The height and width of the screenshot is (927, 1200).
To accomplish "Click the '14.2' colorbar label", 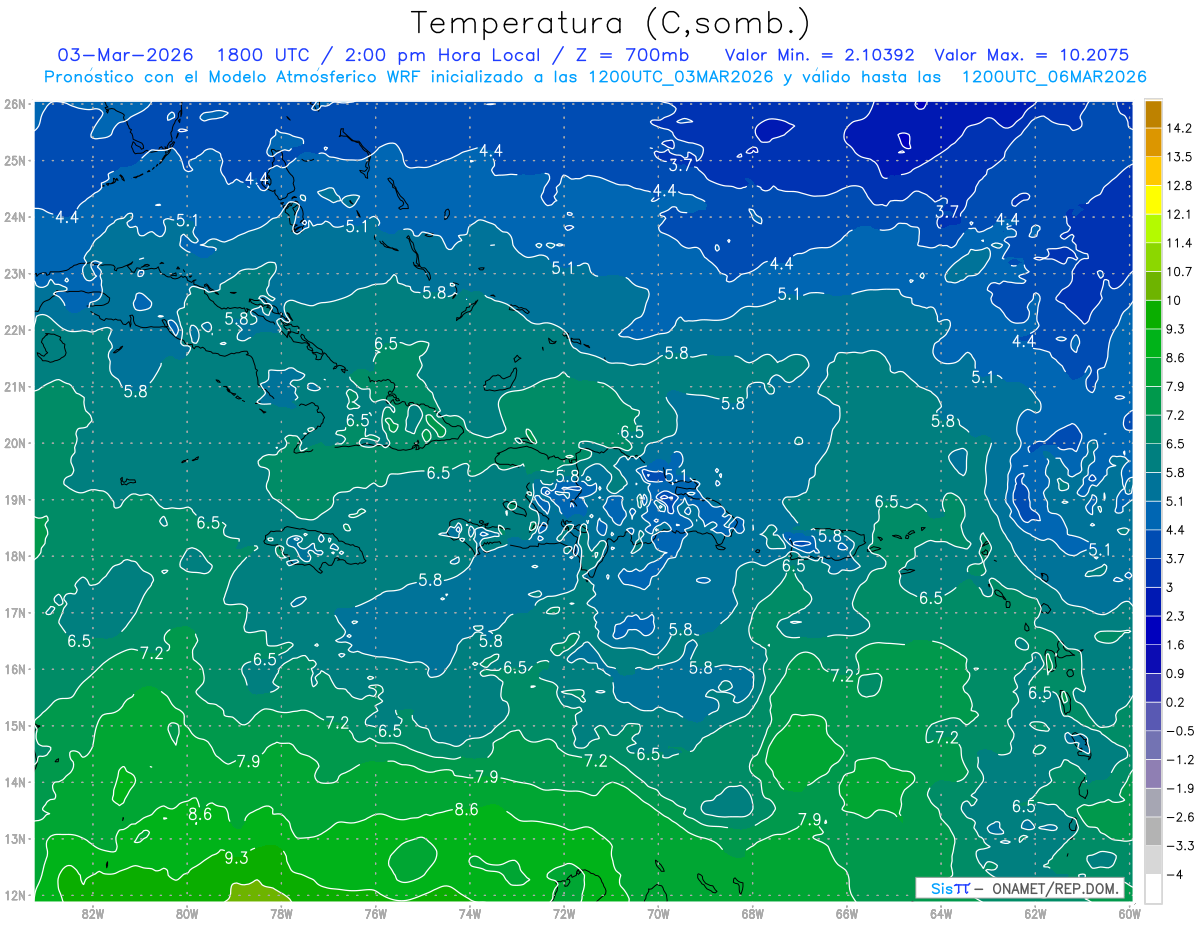I will point(1179,128).
